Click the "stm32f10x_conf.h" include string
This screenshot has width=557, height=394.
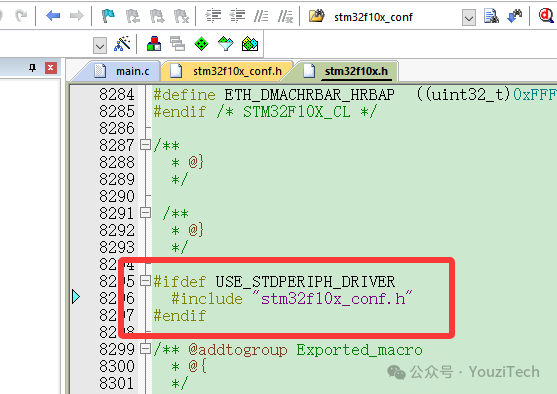click(333, 298)
